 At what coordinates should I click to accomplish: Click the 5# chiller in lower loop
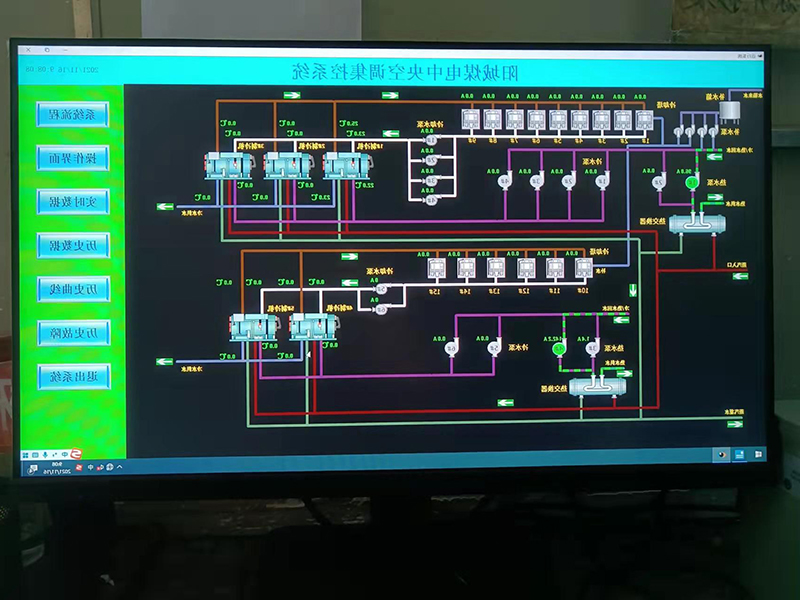pos(251,325)
